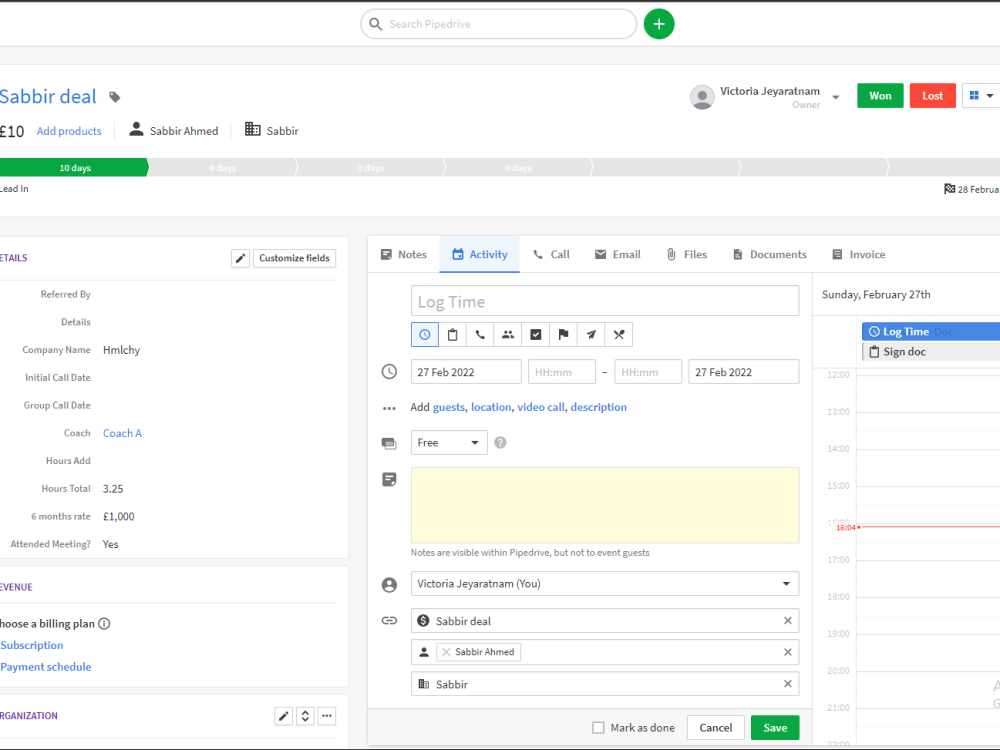The image size is (1000, 750).
Task: Select the lunch crossed utensils activity type
Action: [x=619, y=334]
